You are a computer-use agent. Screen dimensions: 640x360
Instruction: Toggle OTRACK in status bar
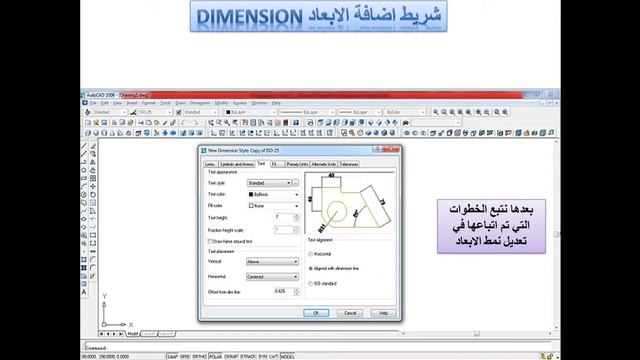click(x=248, y=356)
